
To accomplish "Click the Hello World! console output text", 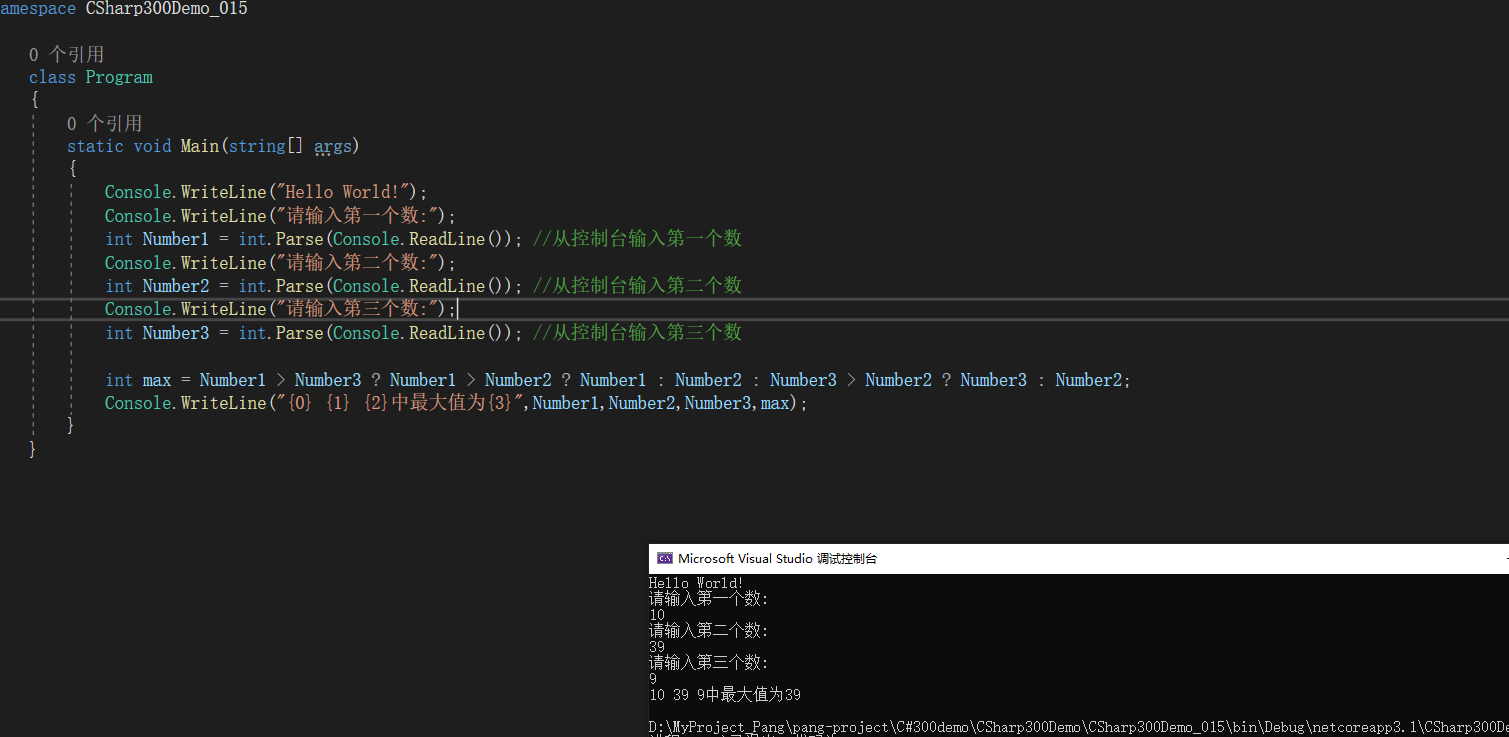I will [x=695, y=582].
